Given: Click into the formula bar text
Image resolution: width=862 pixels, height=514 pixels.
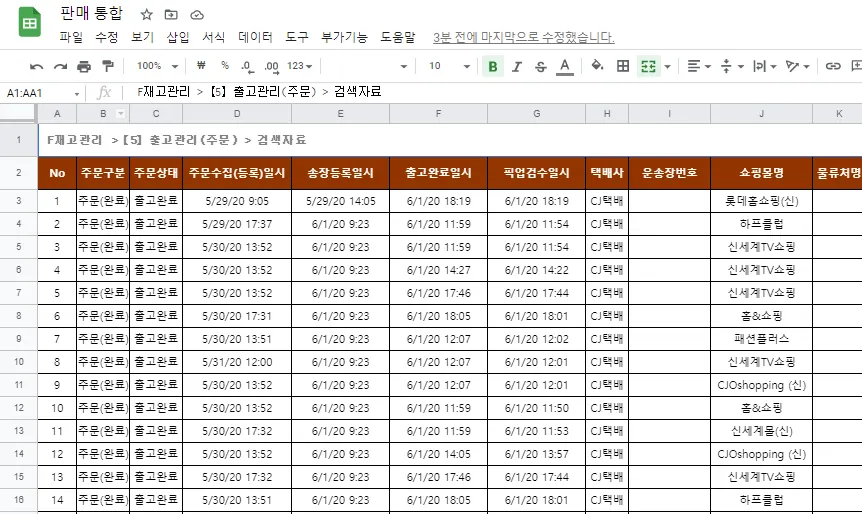Looking at the screenshot, I should (x=259, y=92).
